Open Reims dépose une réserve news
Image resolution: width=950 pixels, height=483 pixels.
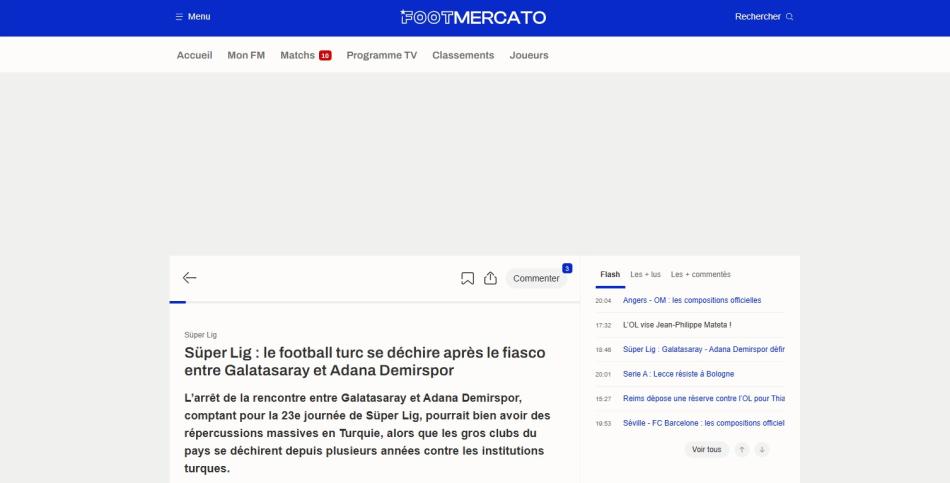(703, 399)
